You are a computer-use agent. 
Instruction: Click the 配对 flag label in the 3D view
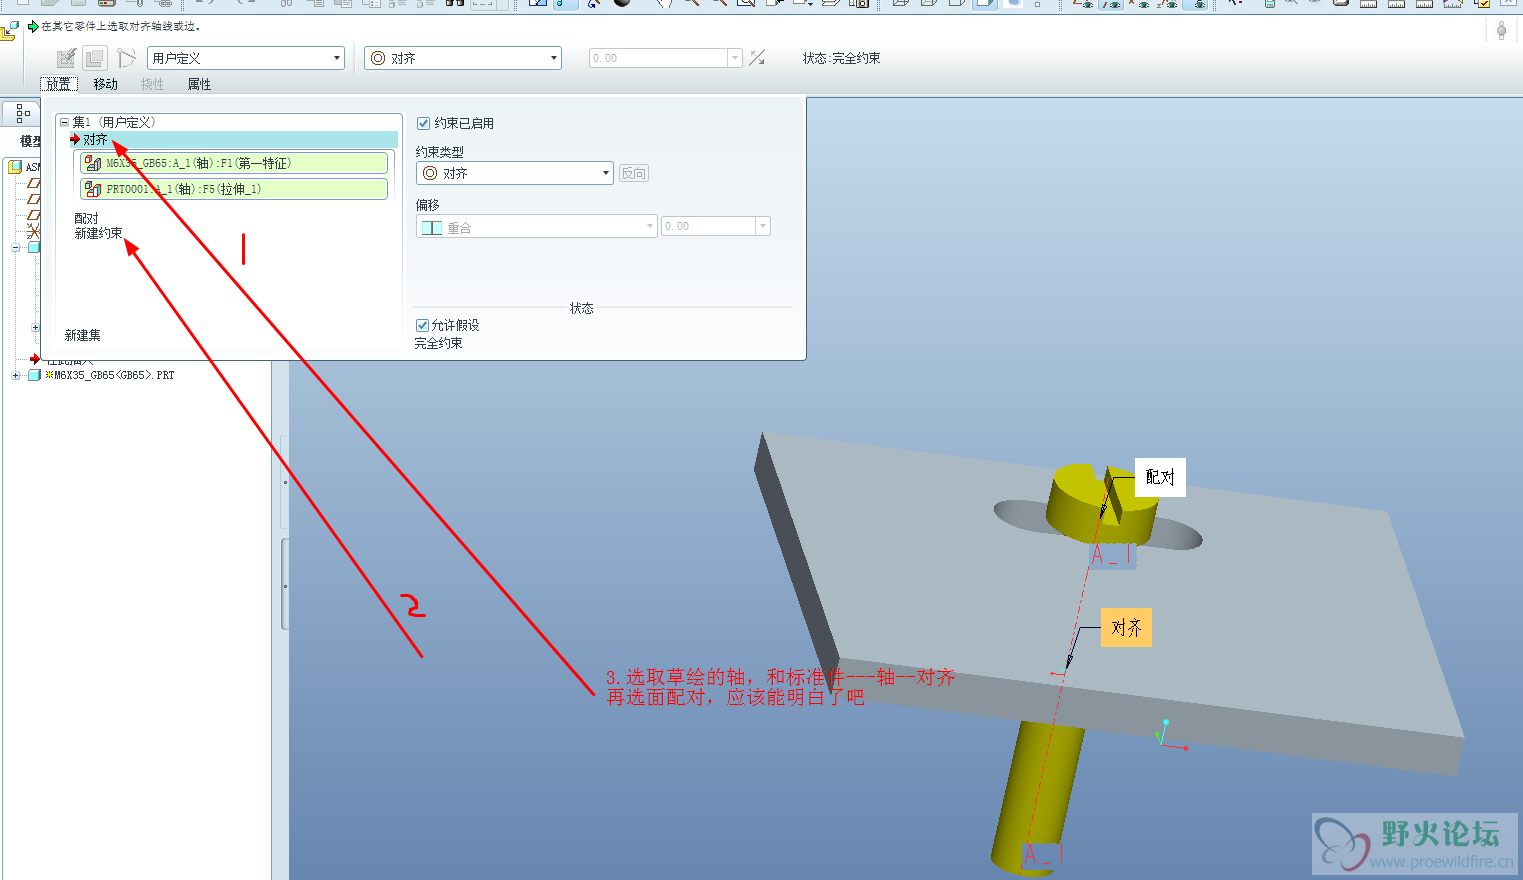pos(1160,477)
